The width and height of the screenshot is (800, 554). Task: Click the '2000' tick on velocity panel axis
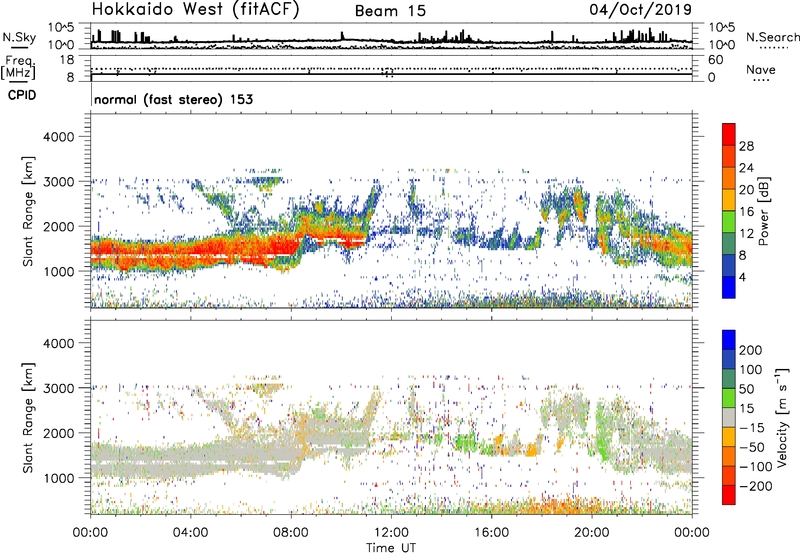[59, 433]
